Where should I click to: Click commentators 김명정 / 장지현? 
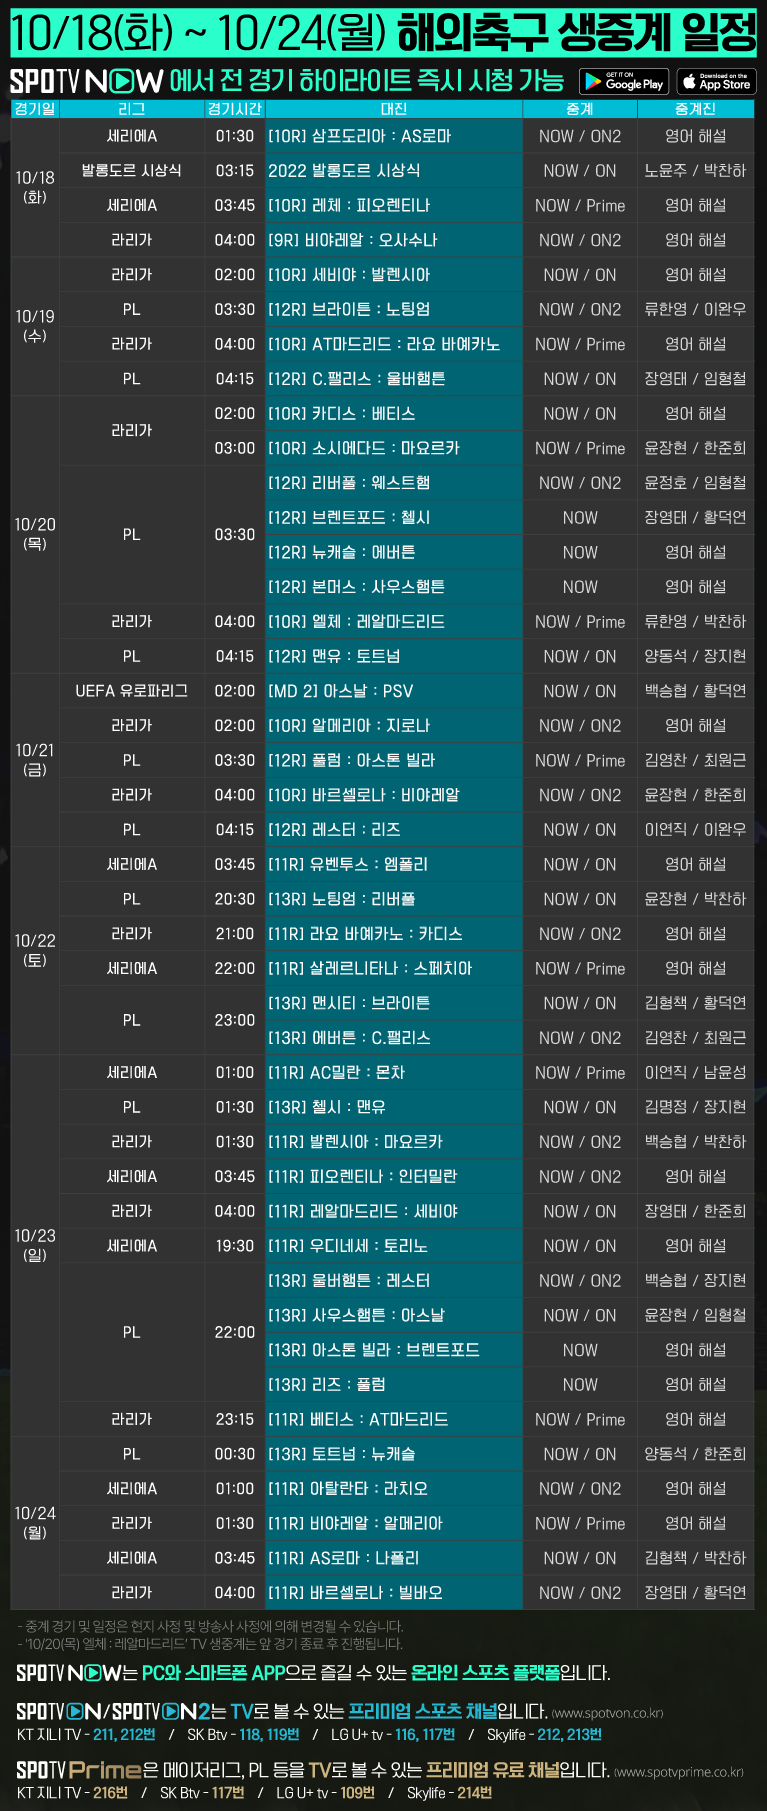pos(696,1107)
